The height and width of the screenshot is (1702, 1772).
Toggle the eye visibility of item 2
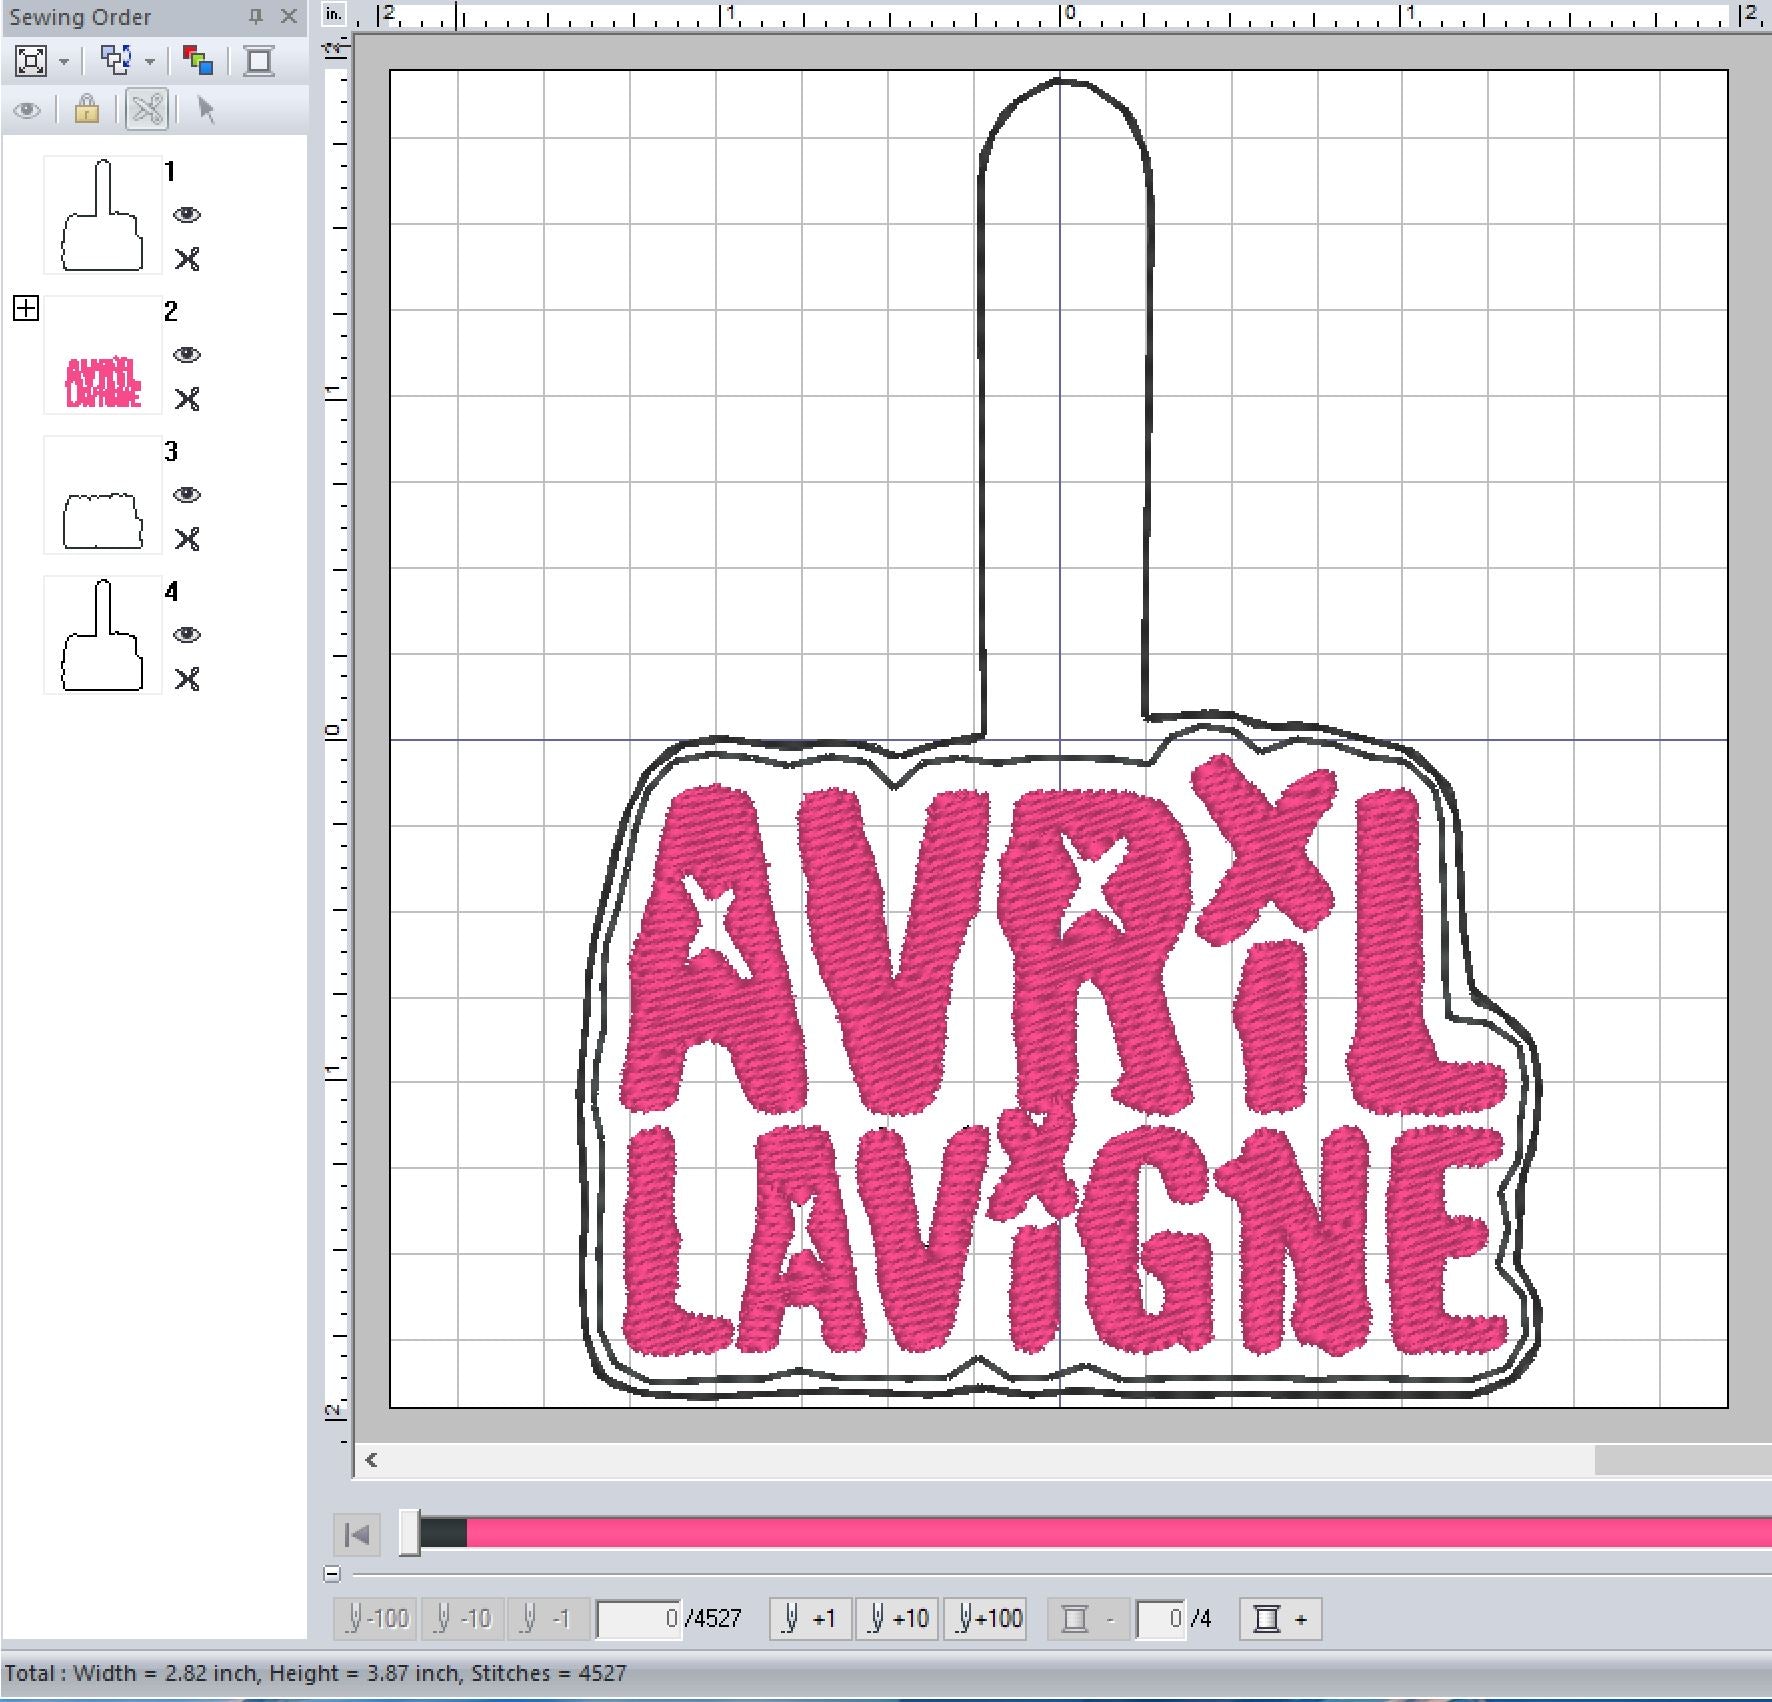[187, 355]
